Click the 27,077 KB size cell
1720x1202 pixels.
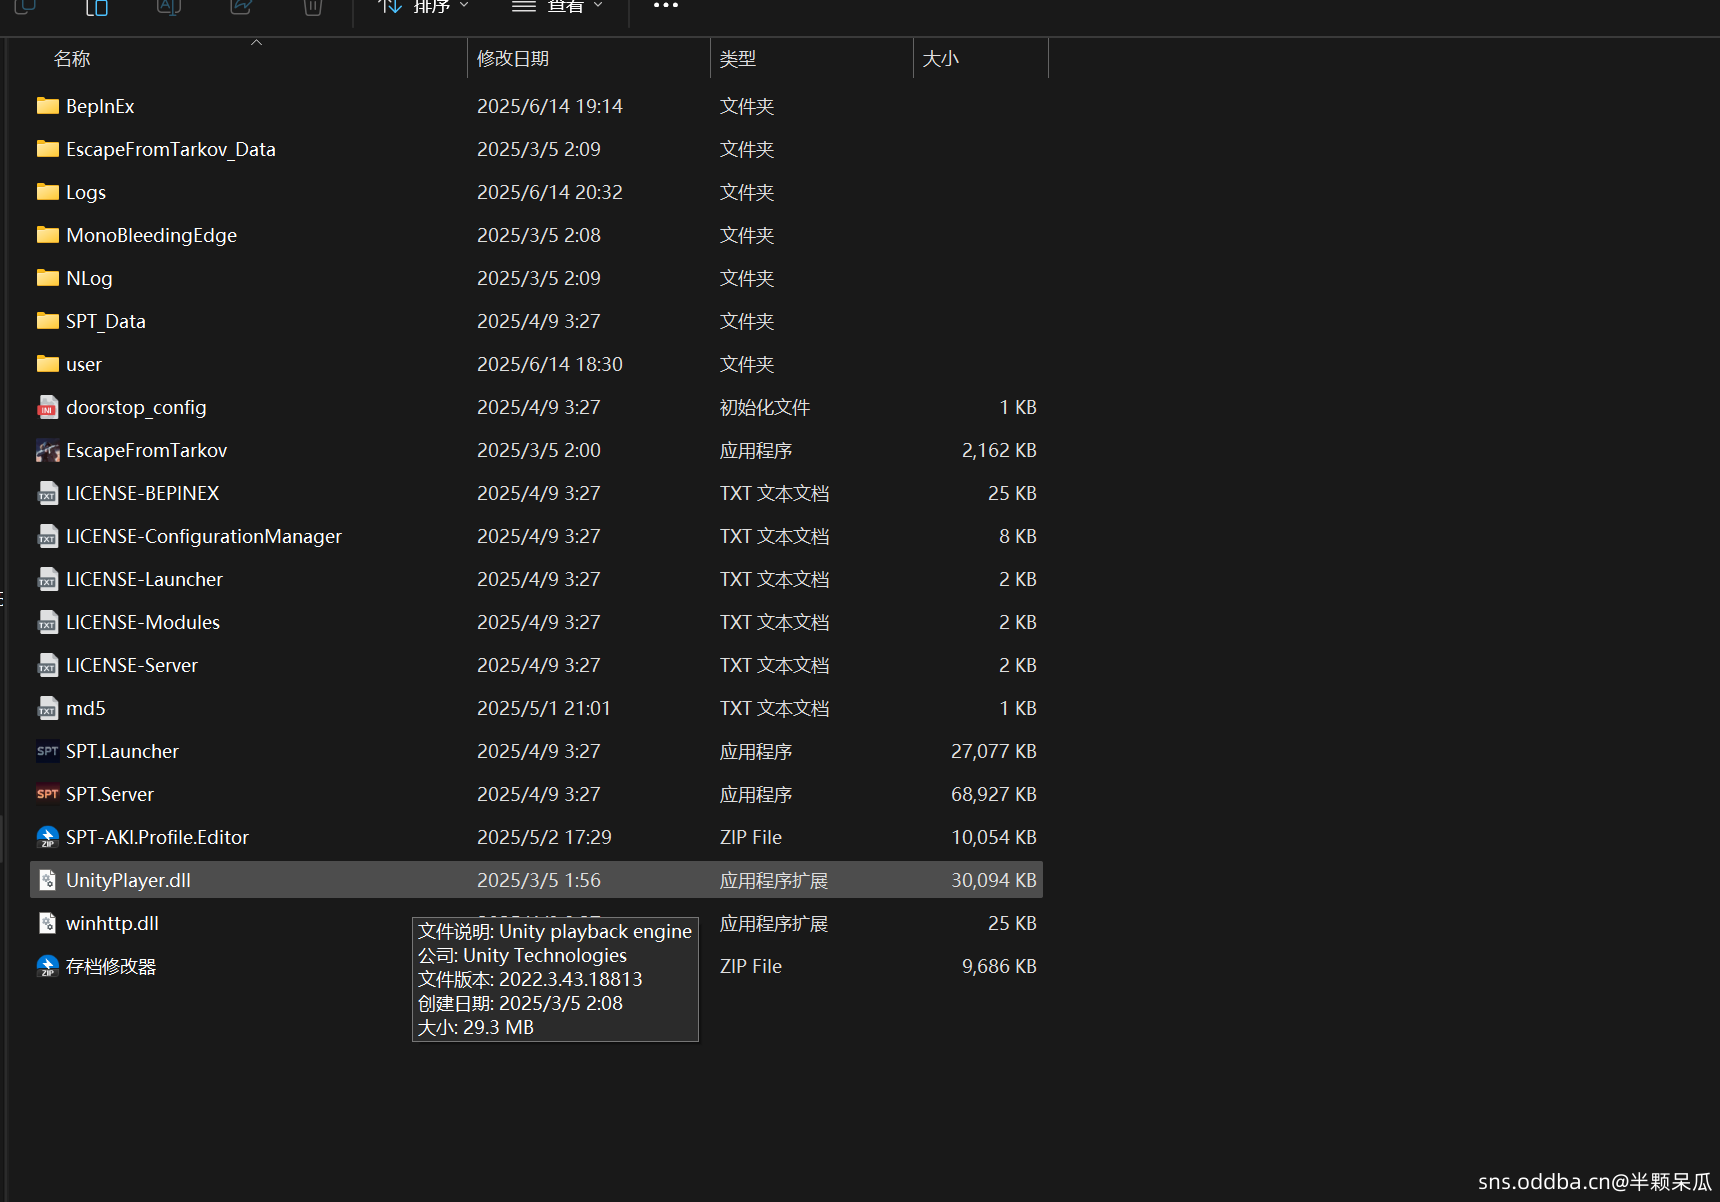point(994,751)
